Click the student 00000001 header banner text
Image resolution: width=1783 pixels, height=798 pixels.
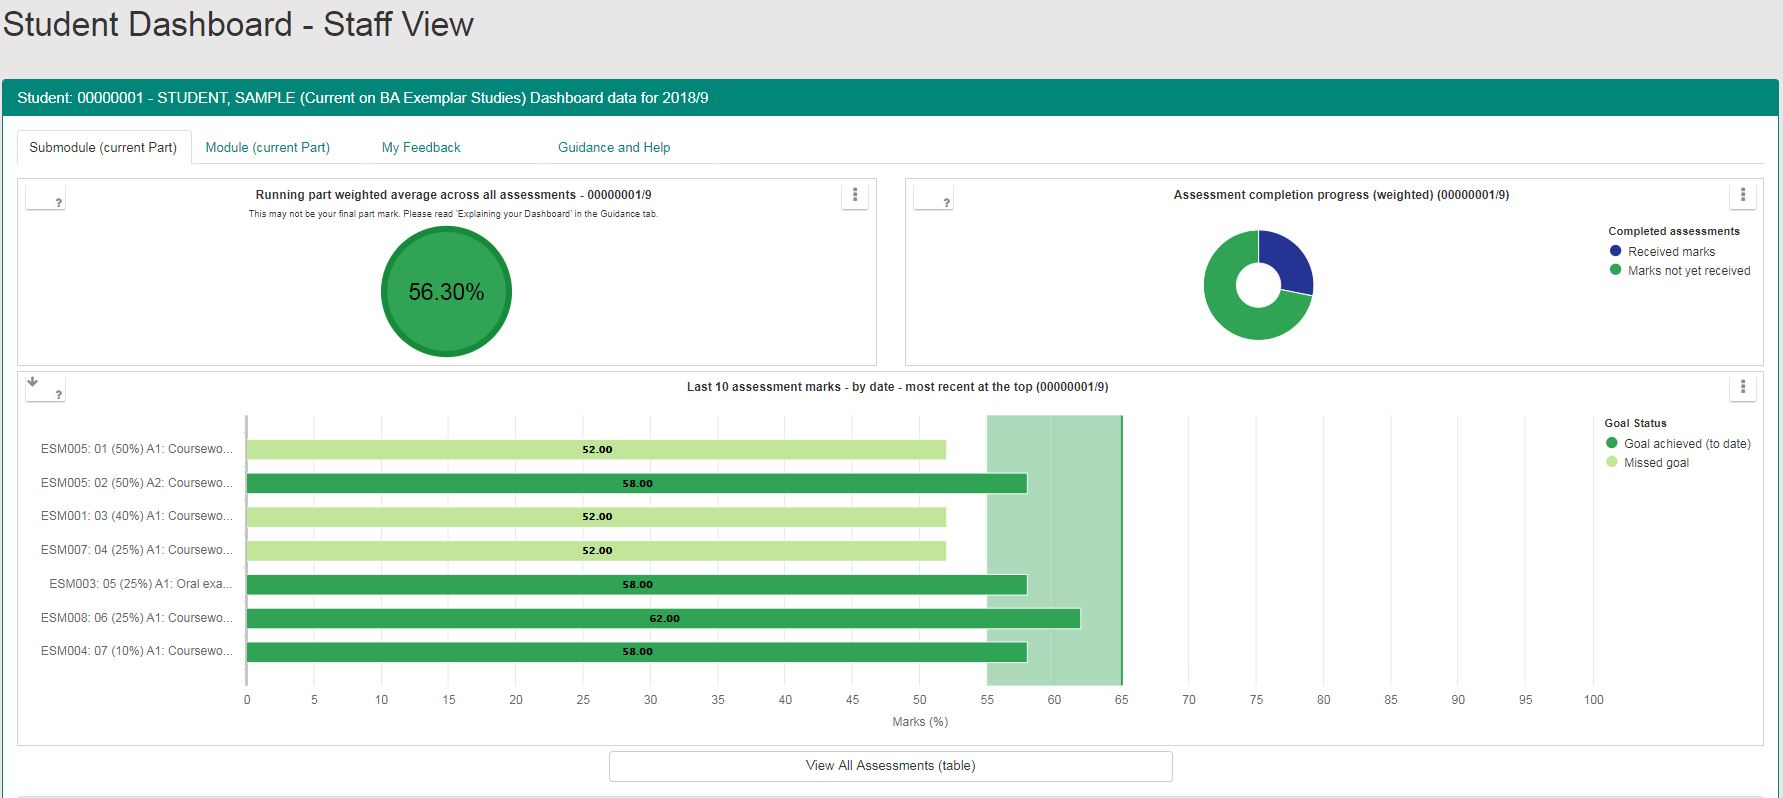click(x=363, y=98)
